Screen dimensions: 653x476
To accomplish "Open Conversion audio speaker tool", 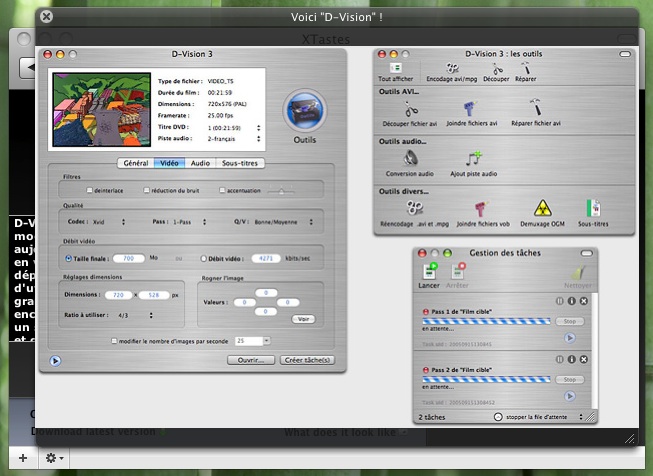I will coord(410,159).
